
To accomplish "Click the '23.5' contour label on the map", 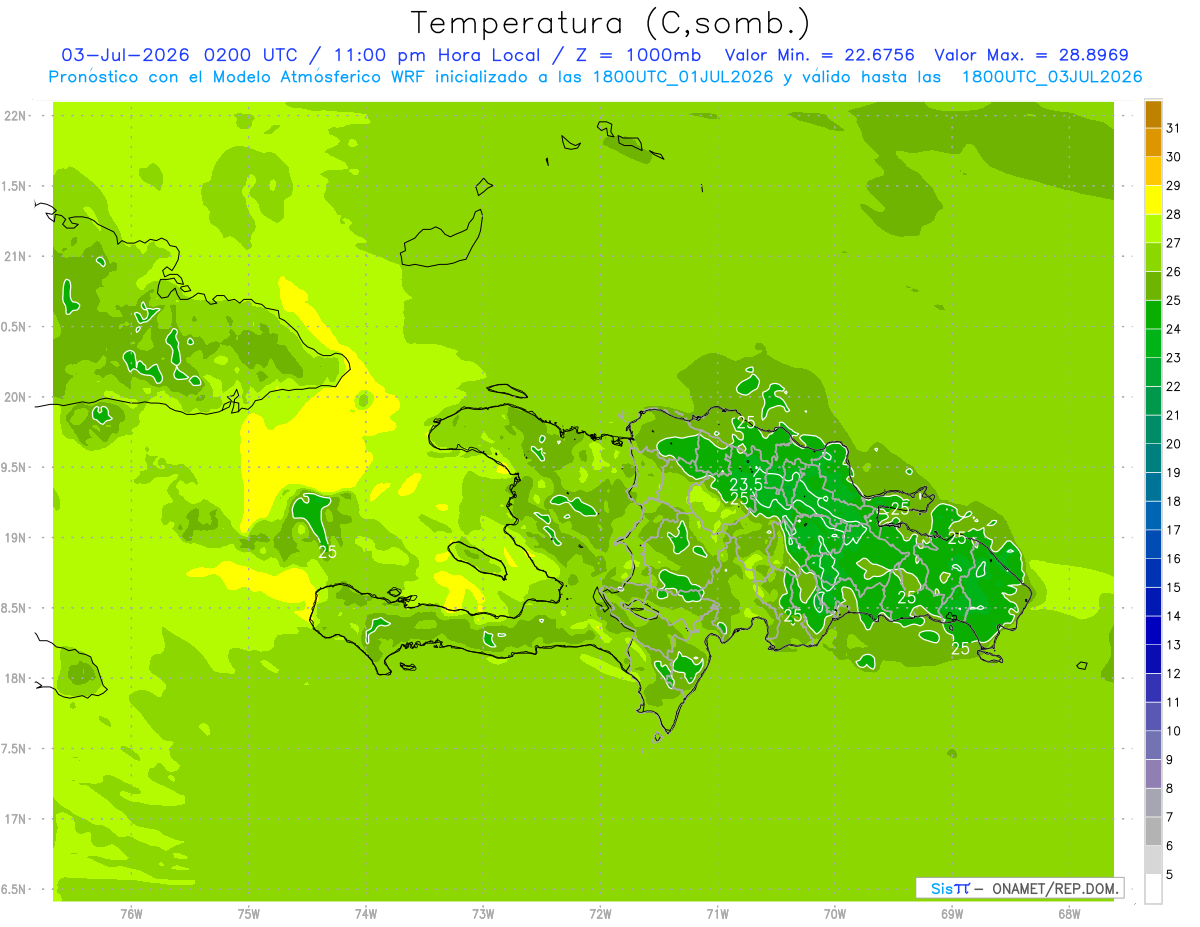I will pyautogui.click(x=745, y=484).
